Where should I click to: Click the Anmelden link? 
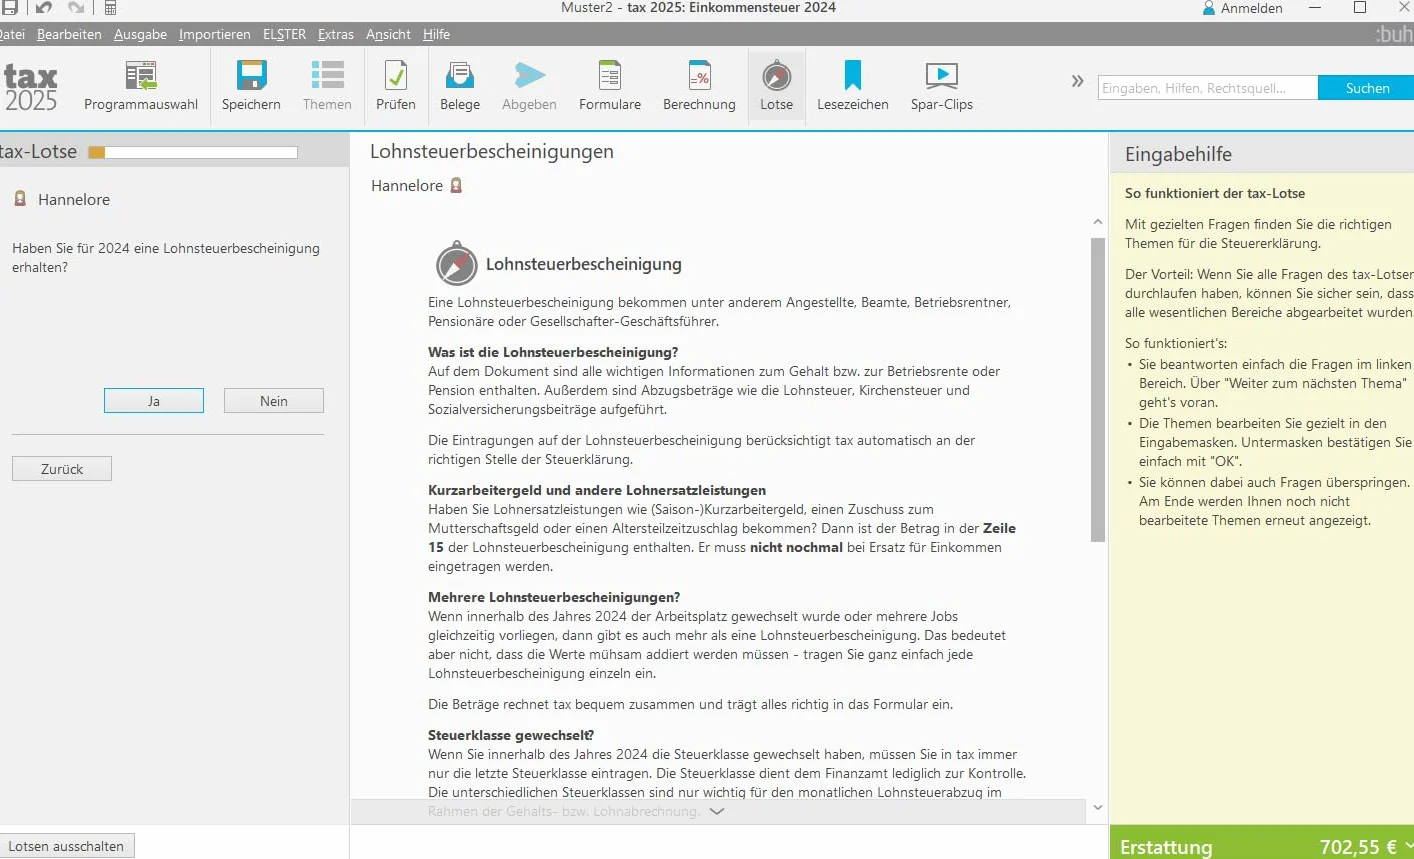coord(1251,8)
